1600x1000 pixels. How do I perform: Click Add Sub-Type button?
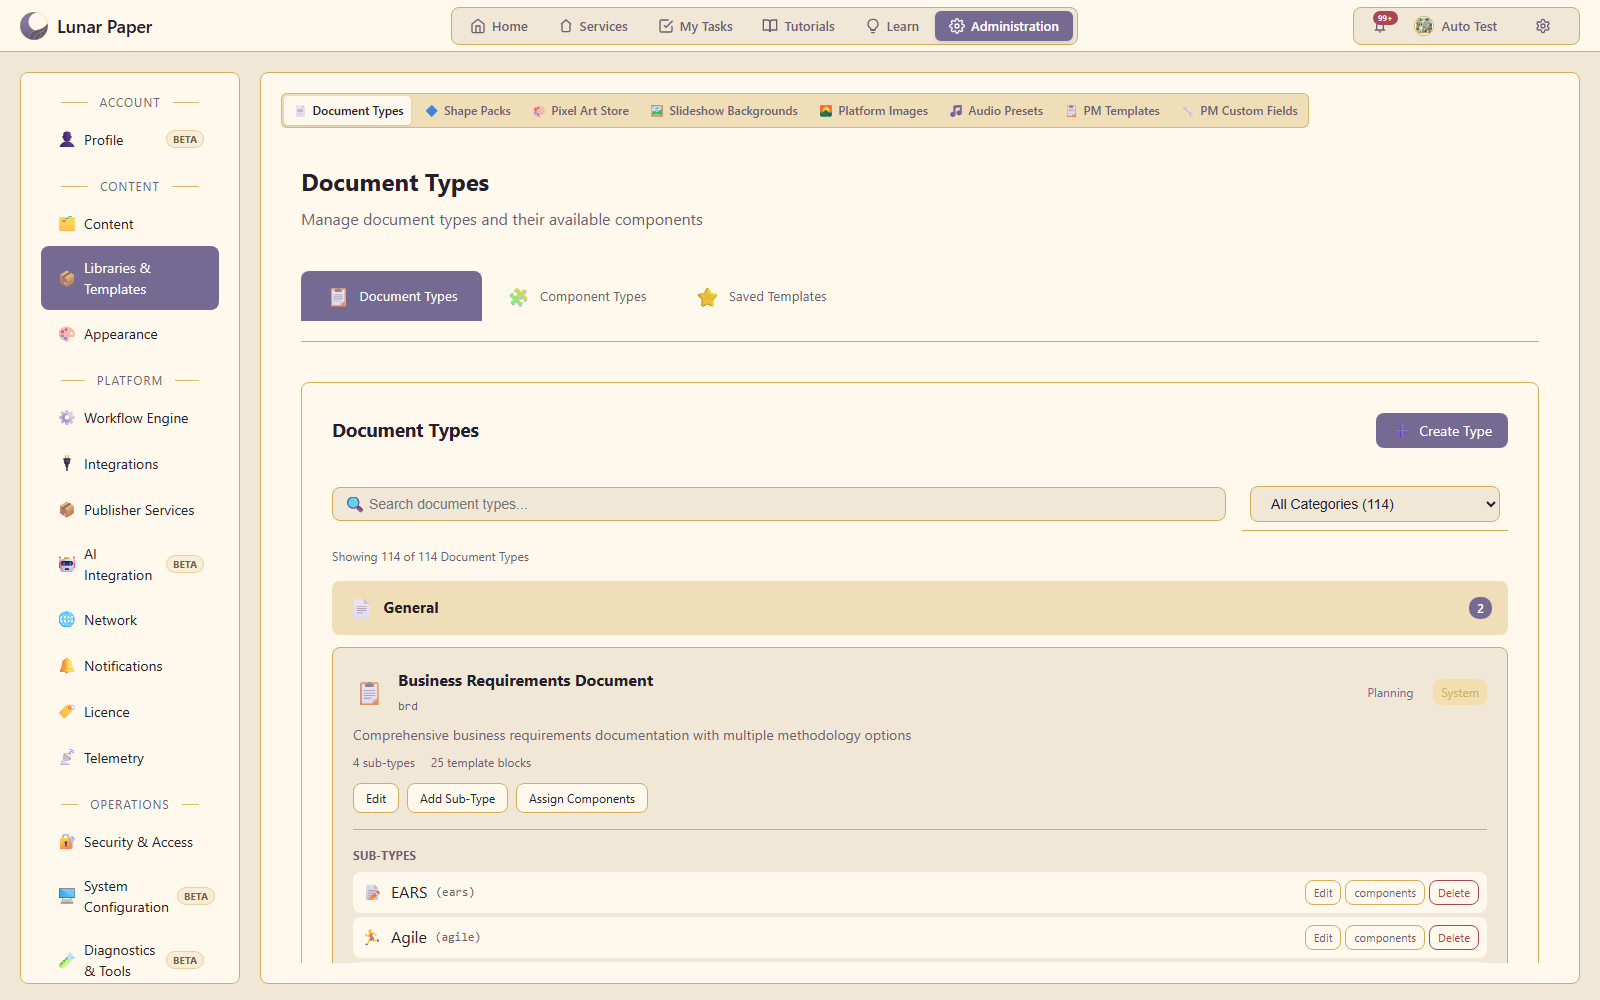[x=457, y=799]
